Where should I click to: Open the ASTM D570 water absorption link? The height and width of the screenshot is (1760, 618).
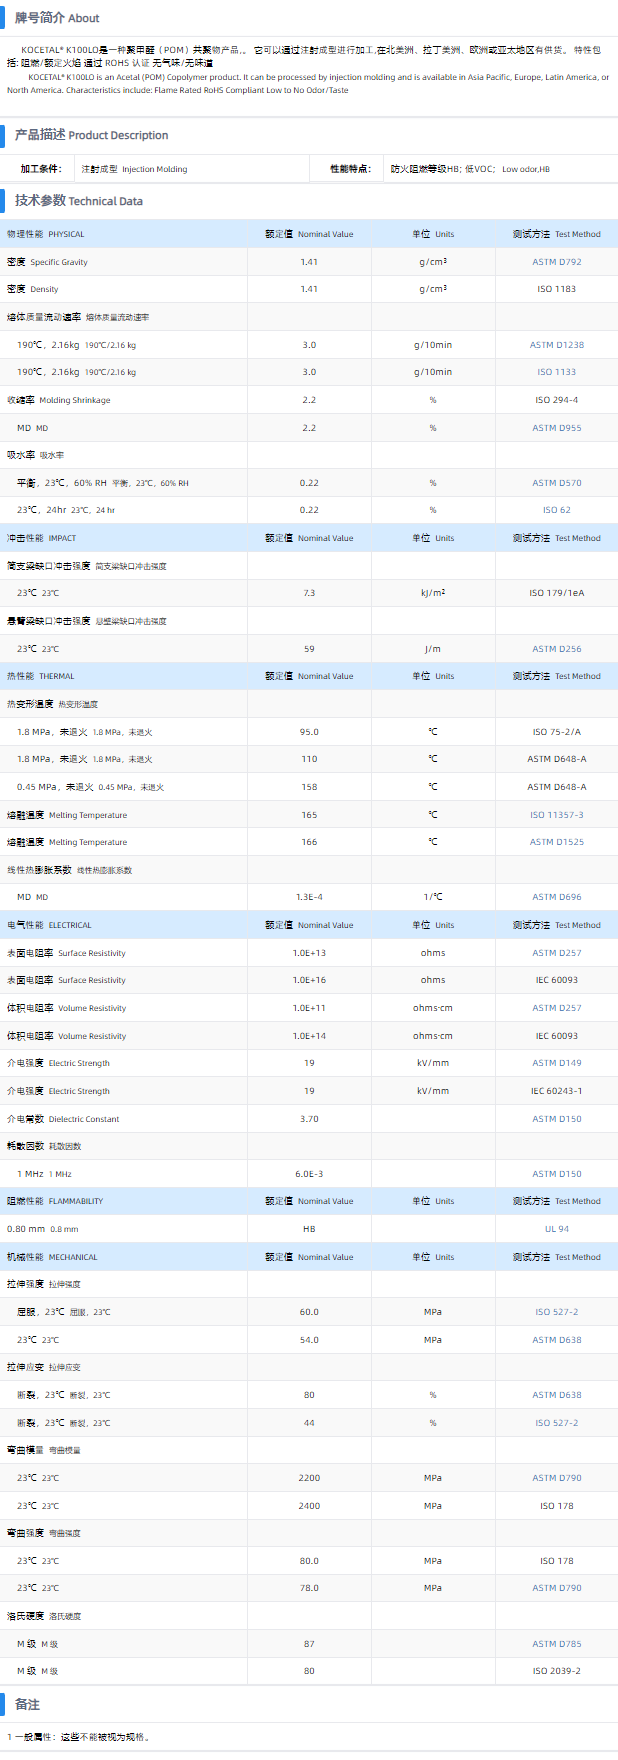(x=556, y=483)
